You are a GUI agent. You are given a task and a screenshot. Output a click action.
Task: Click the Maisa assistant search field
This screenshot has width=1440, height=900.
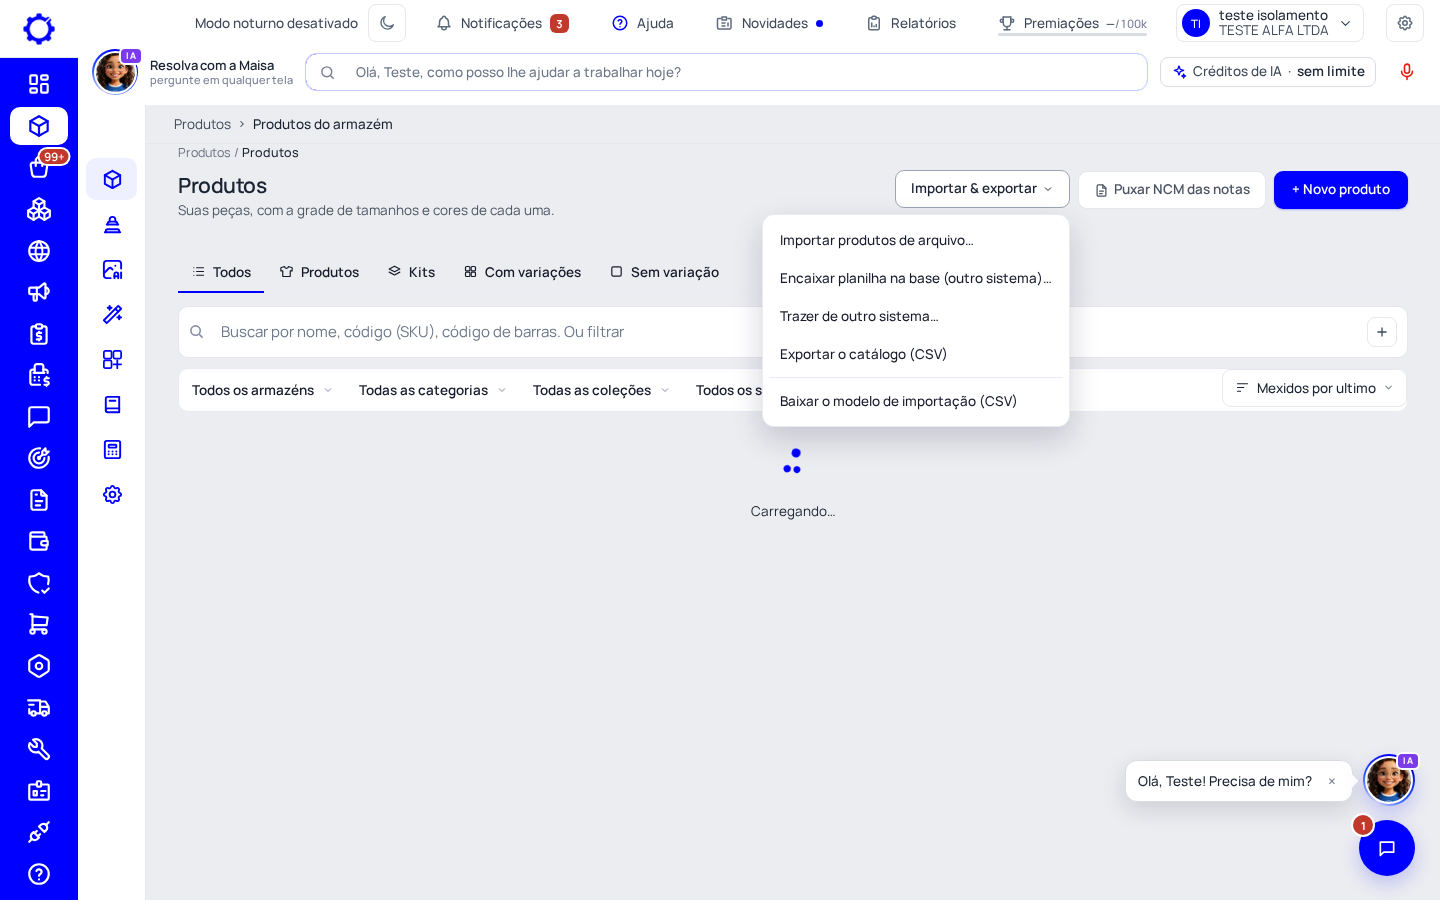coord(726,72)
